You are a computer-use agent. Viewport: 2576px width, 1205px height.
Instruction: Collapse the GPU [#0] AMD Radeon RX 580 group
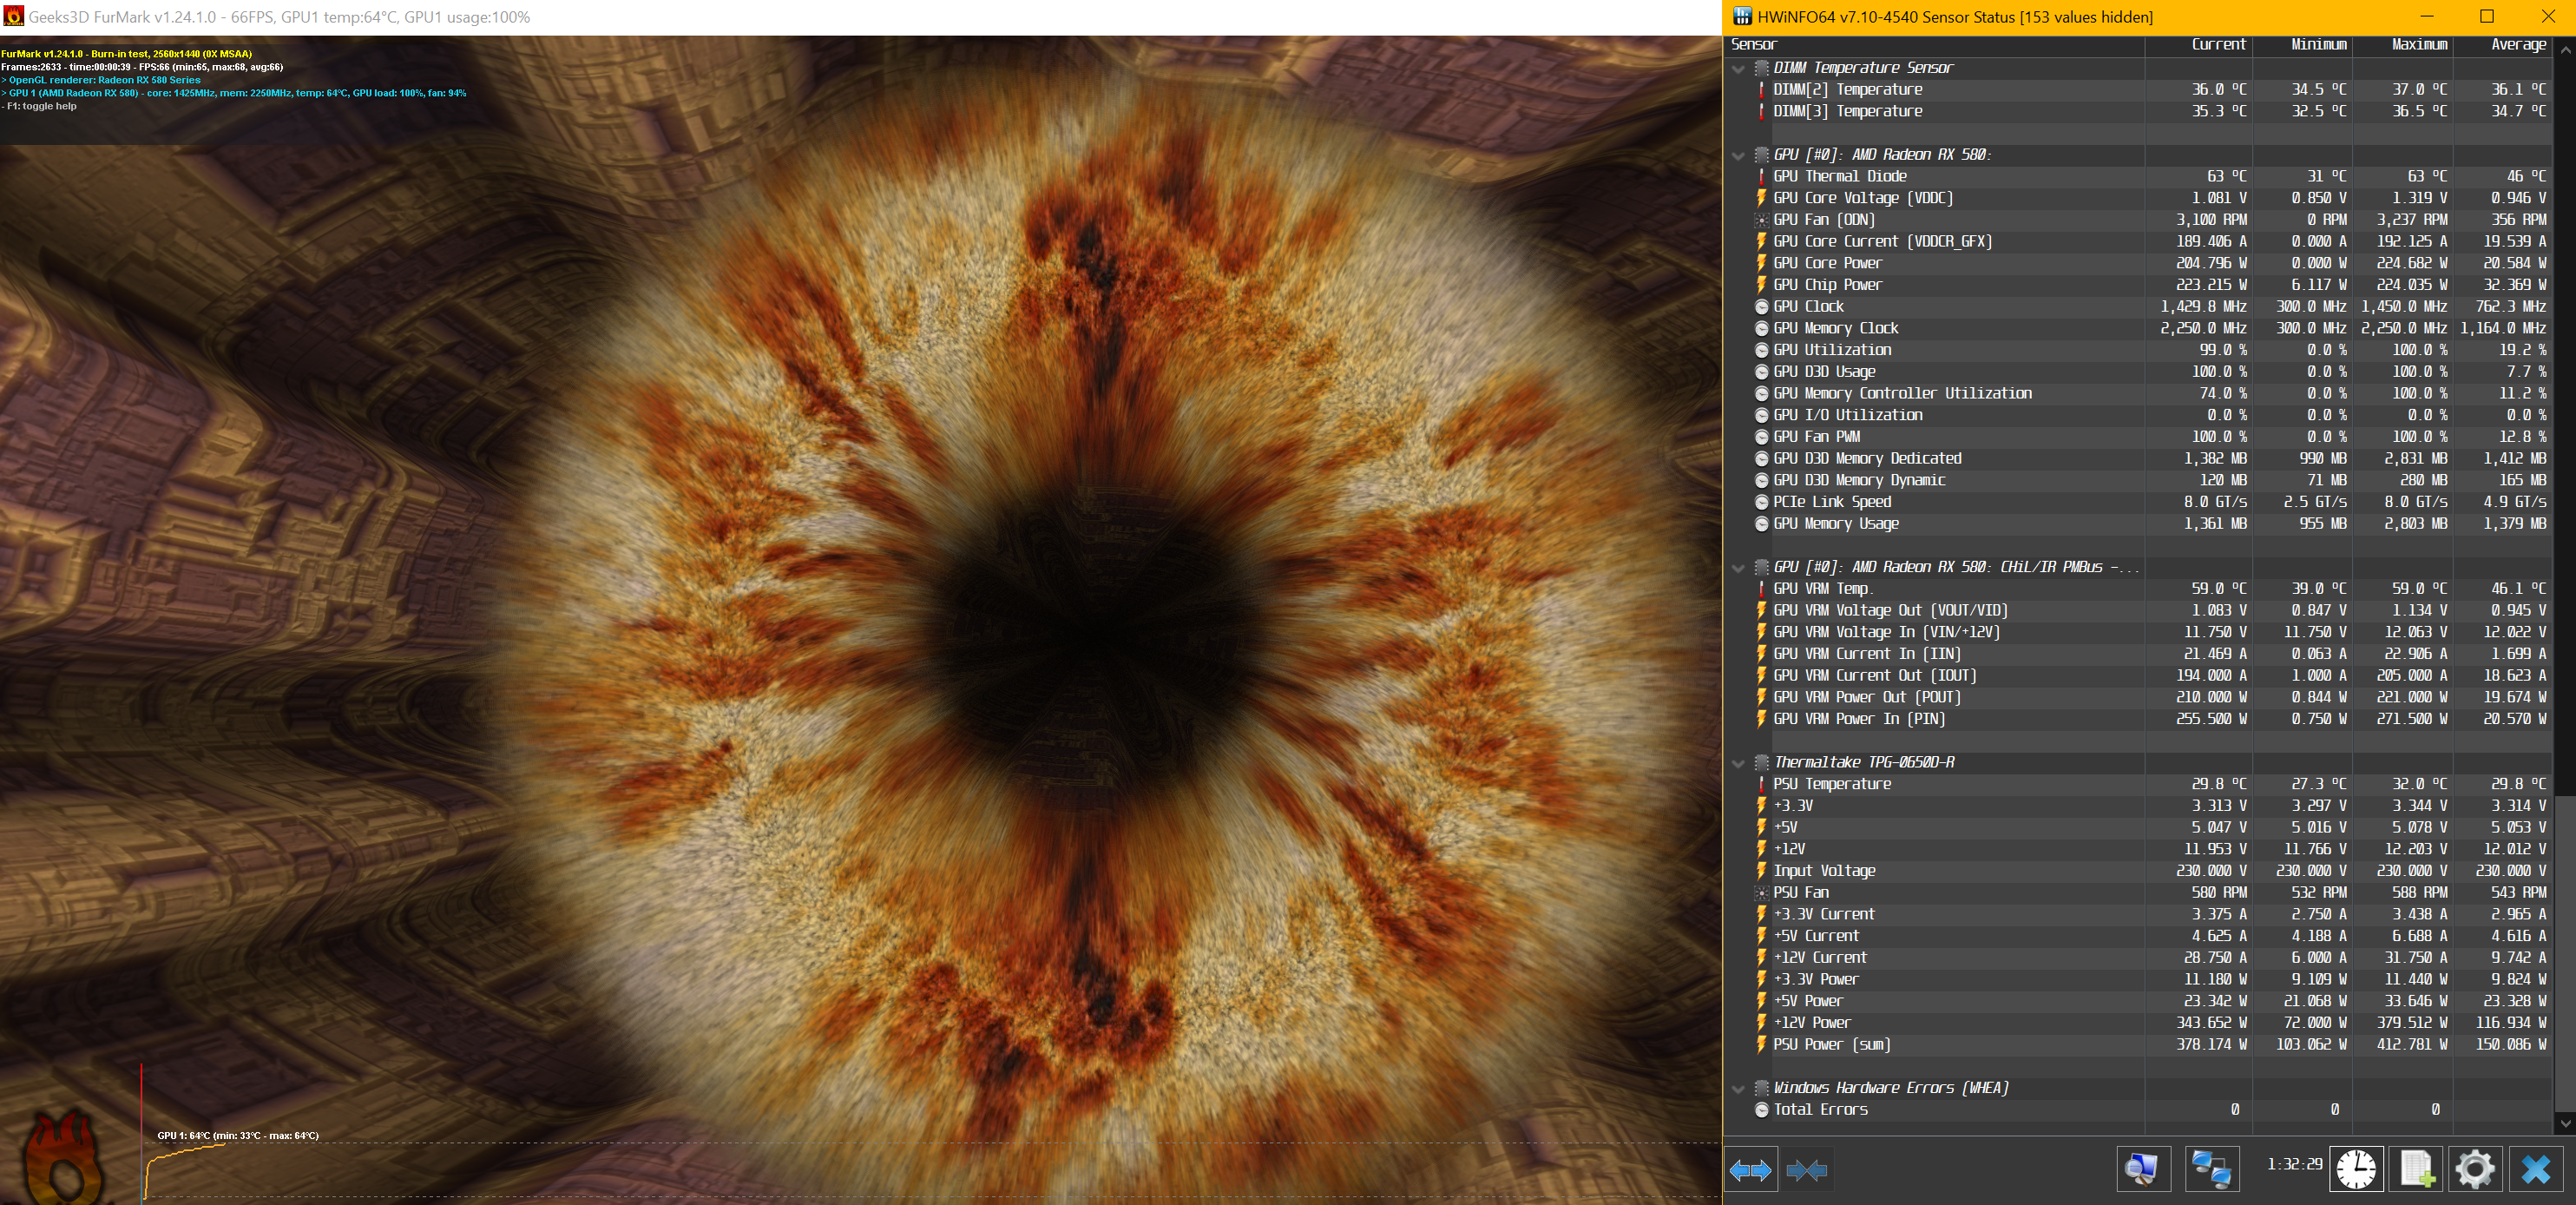coord(1738,156)
